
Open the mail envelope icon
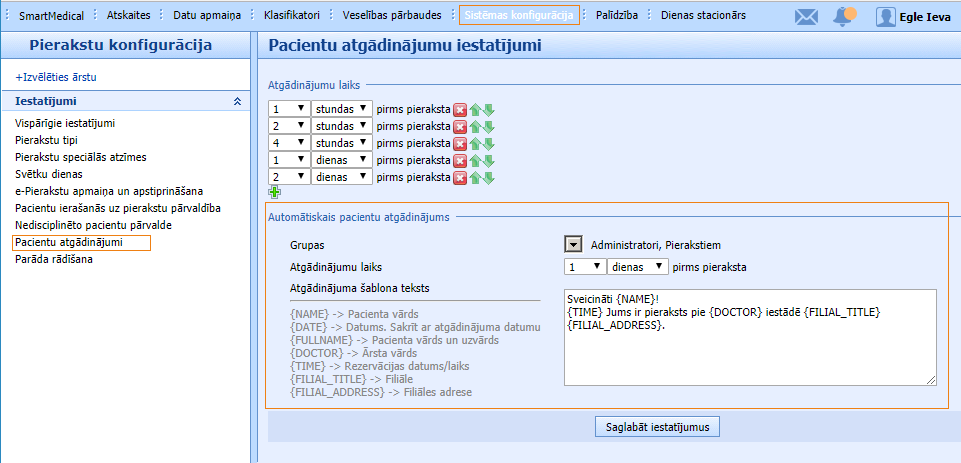[806, 16]
